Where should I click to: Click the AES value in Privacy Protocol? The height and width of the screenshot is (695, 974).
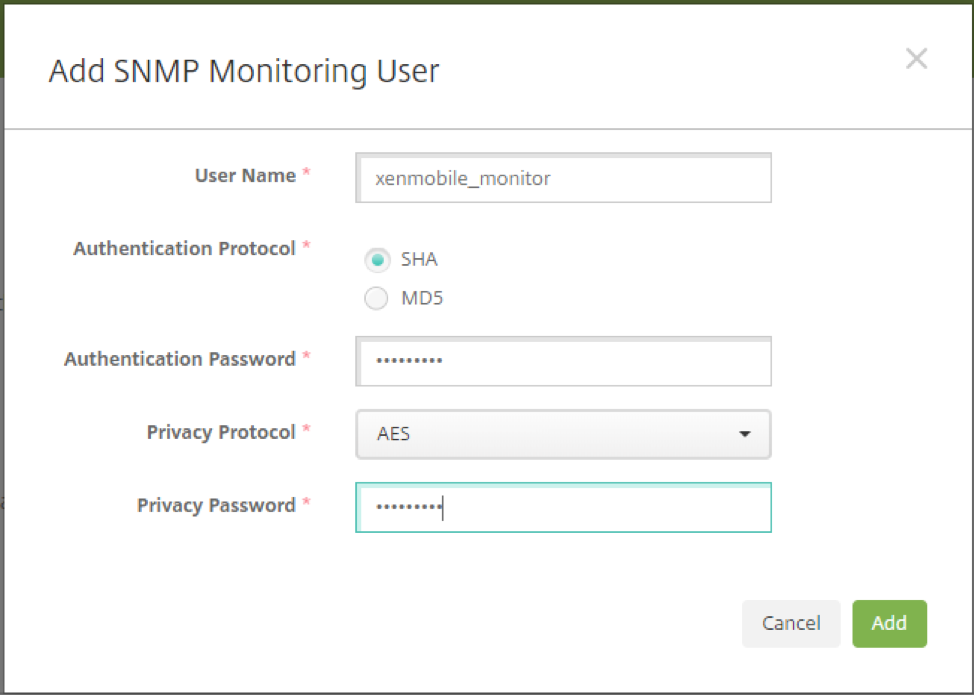point(394,435)
